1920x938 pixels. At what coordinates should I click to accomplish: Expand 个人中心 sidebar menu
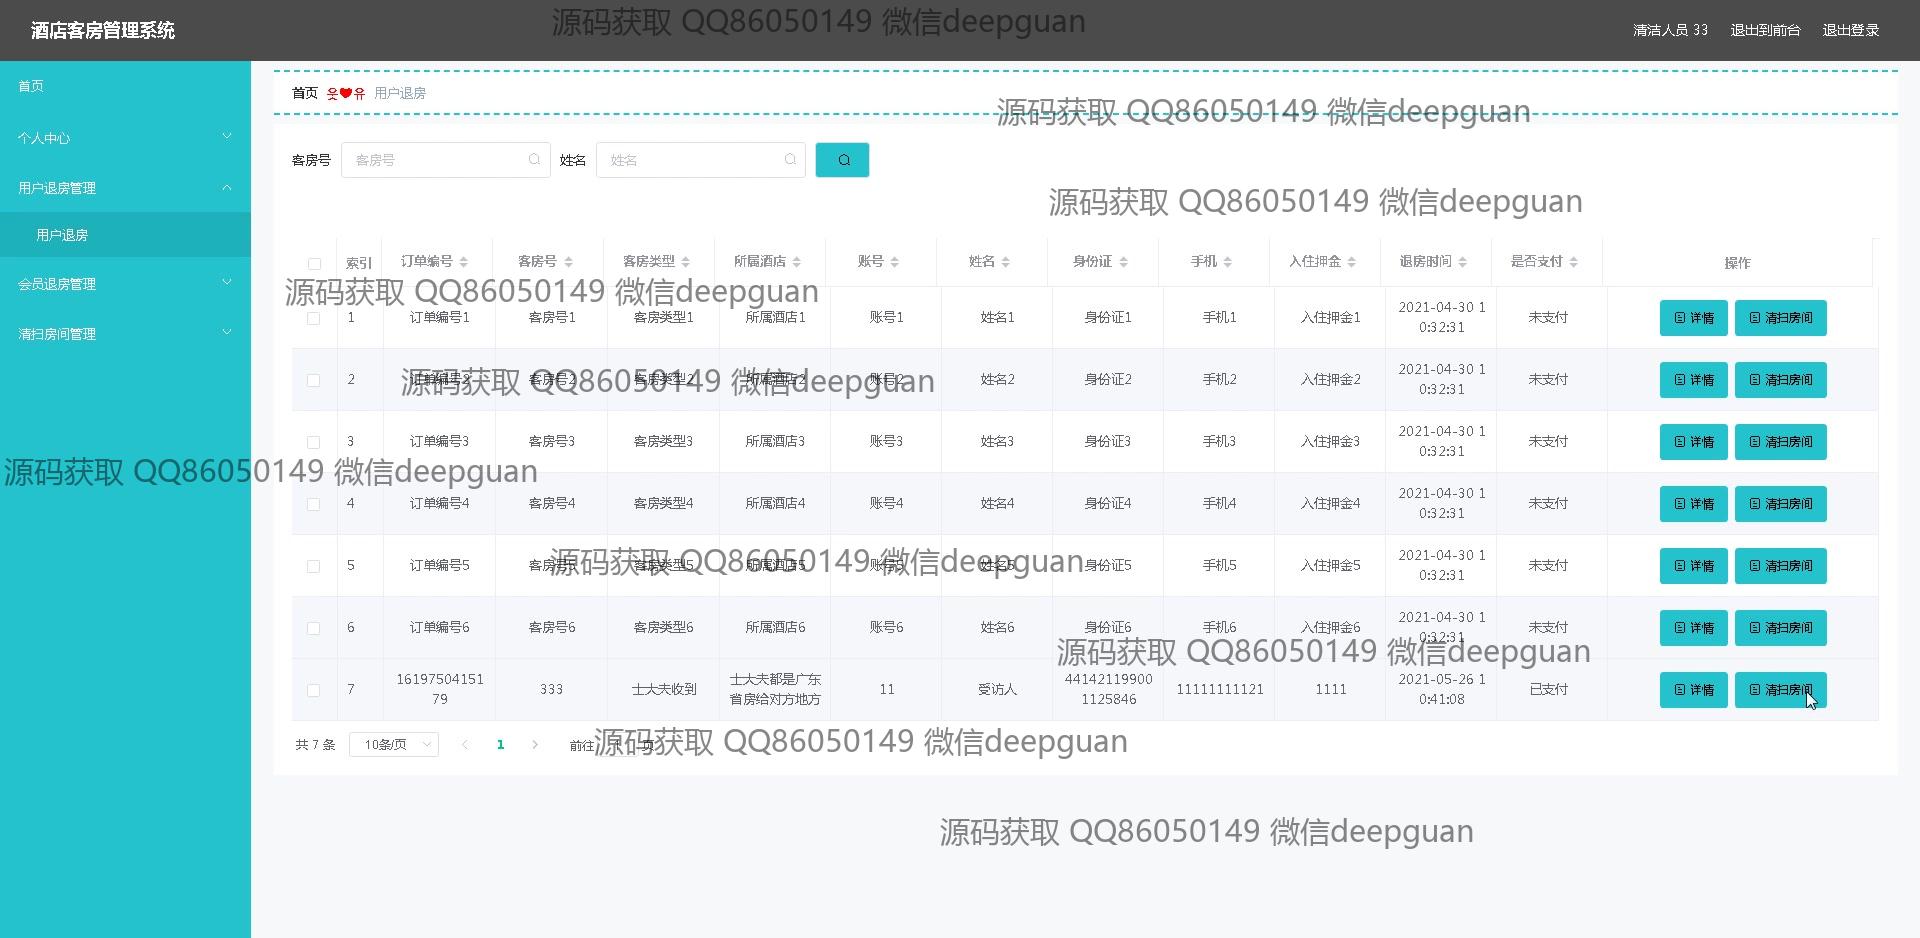point(125,138)
